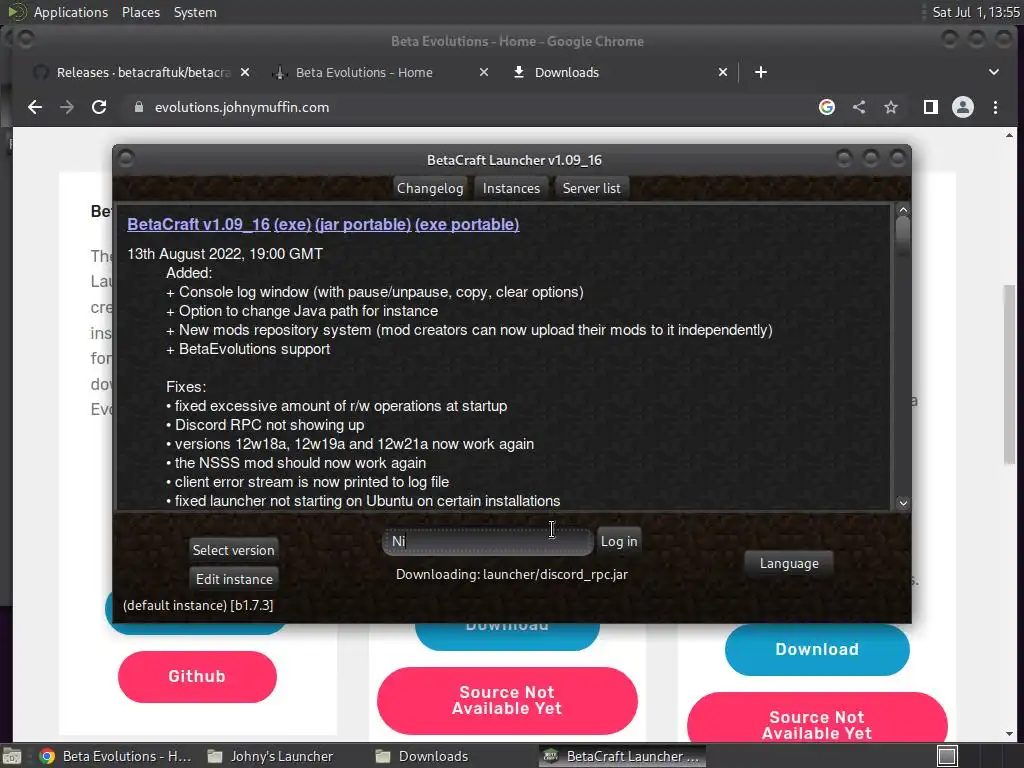The image size is (1024, 768).
Task: Close the Releases betacraftuk tab
Action: (x=245, y=72)
